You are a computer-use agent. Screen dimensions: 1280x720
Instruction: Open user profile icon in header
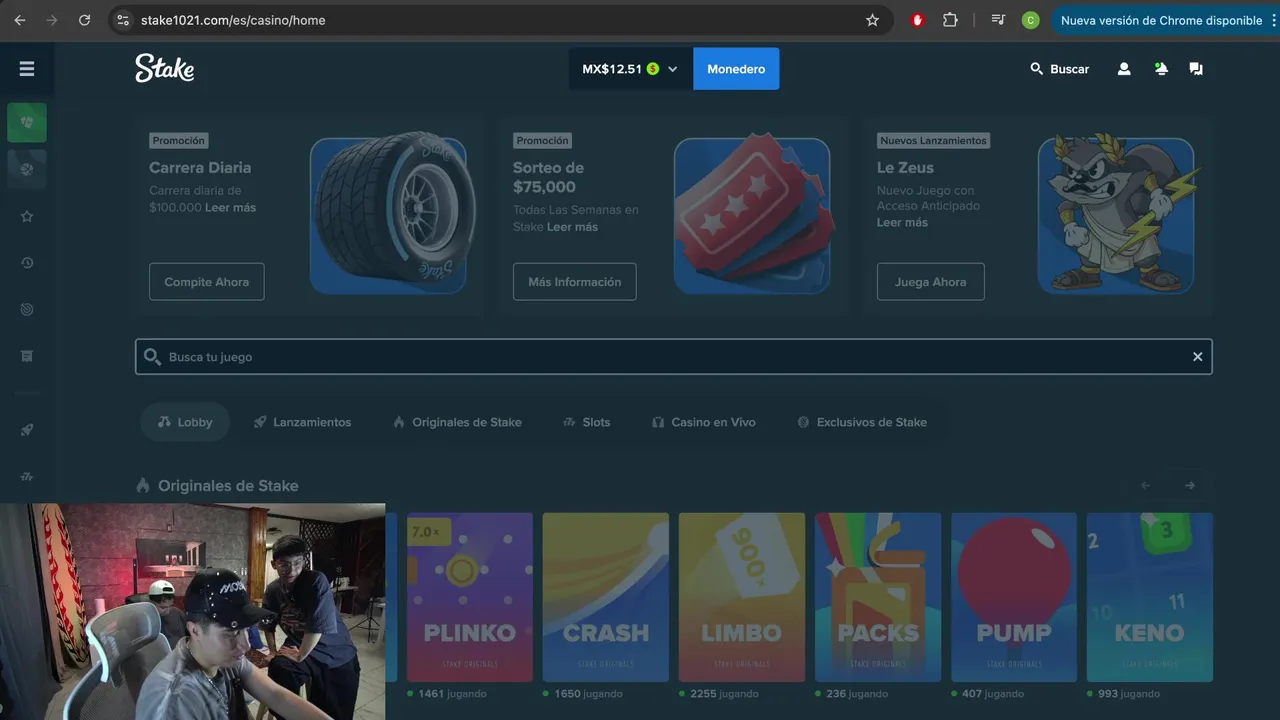(1124, 69)
